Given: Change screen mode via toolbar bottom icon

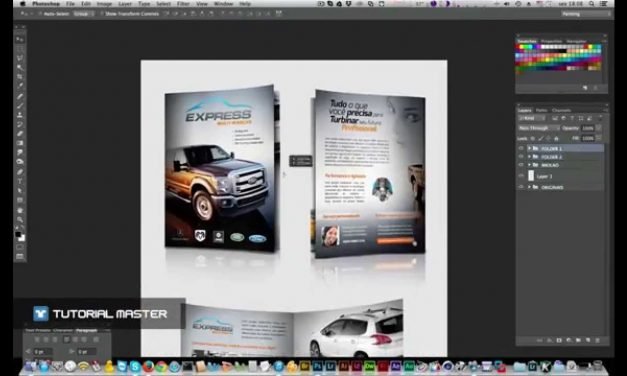Looking at the screenshot, I should [20, 256].
